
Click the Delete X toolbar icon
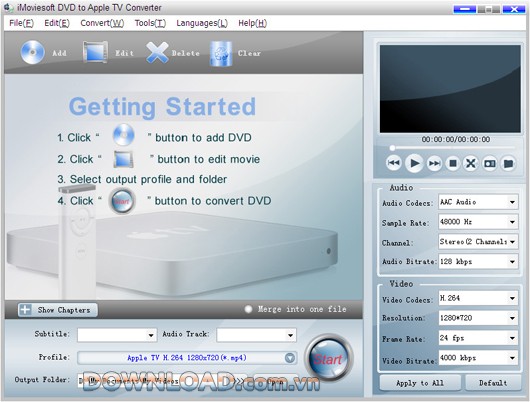[157, 53]
